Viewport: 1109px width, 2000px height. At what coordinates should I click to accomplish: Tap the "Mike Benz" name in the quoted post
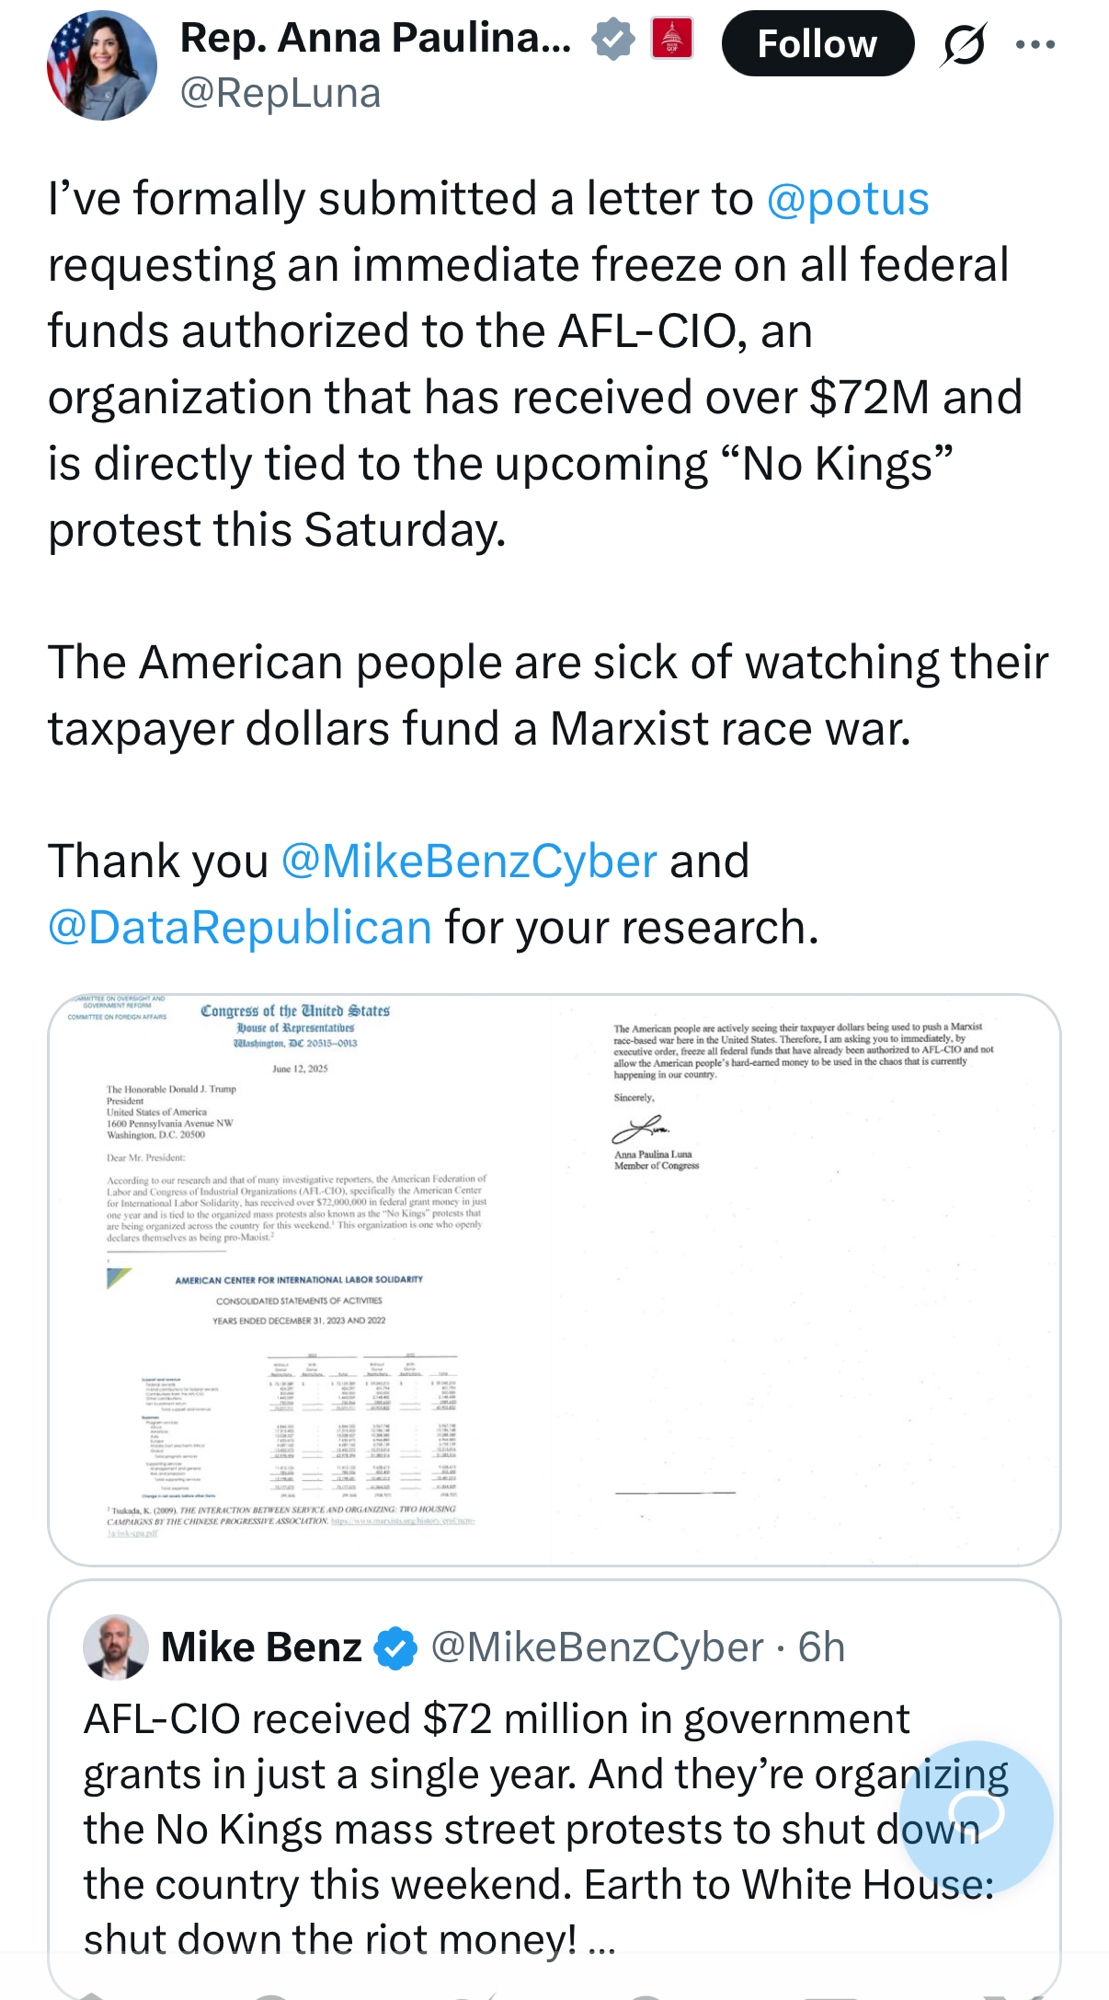point(261,1648)
